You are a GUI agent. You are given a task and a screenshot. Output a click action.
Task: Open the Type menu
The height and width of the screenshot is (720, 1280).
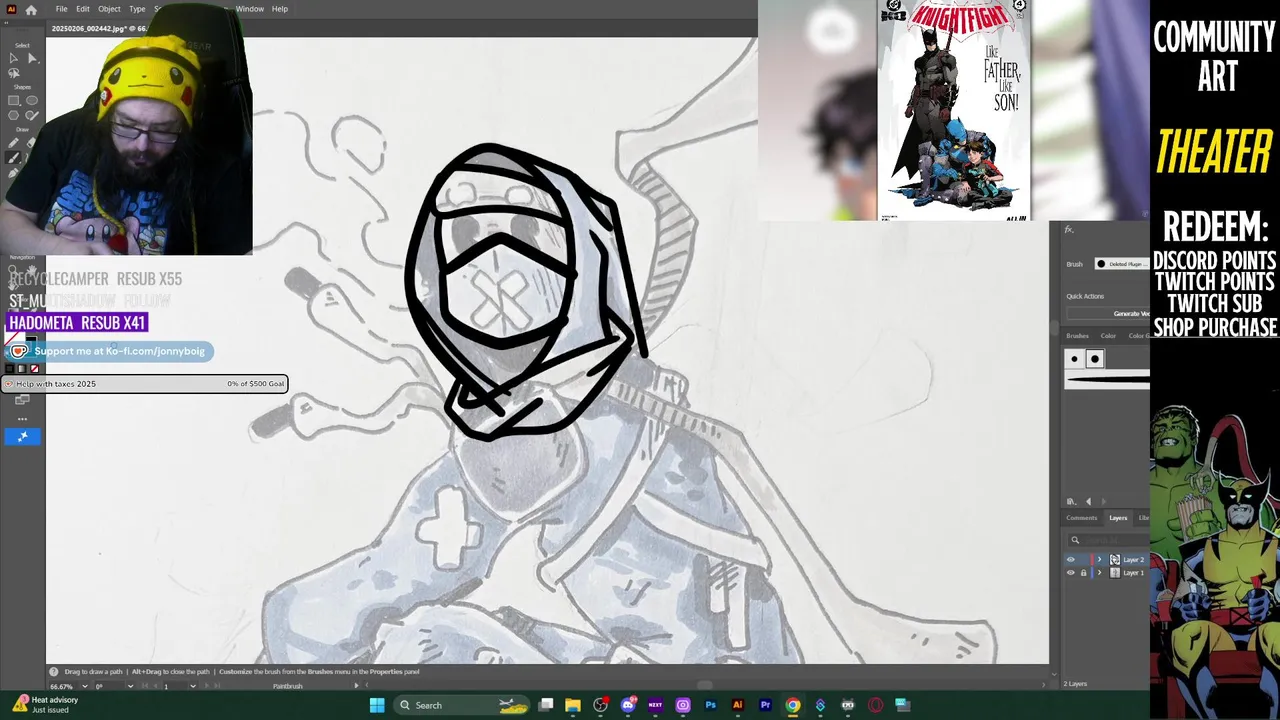coord(137,9)
